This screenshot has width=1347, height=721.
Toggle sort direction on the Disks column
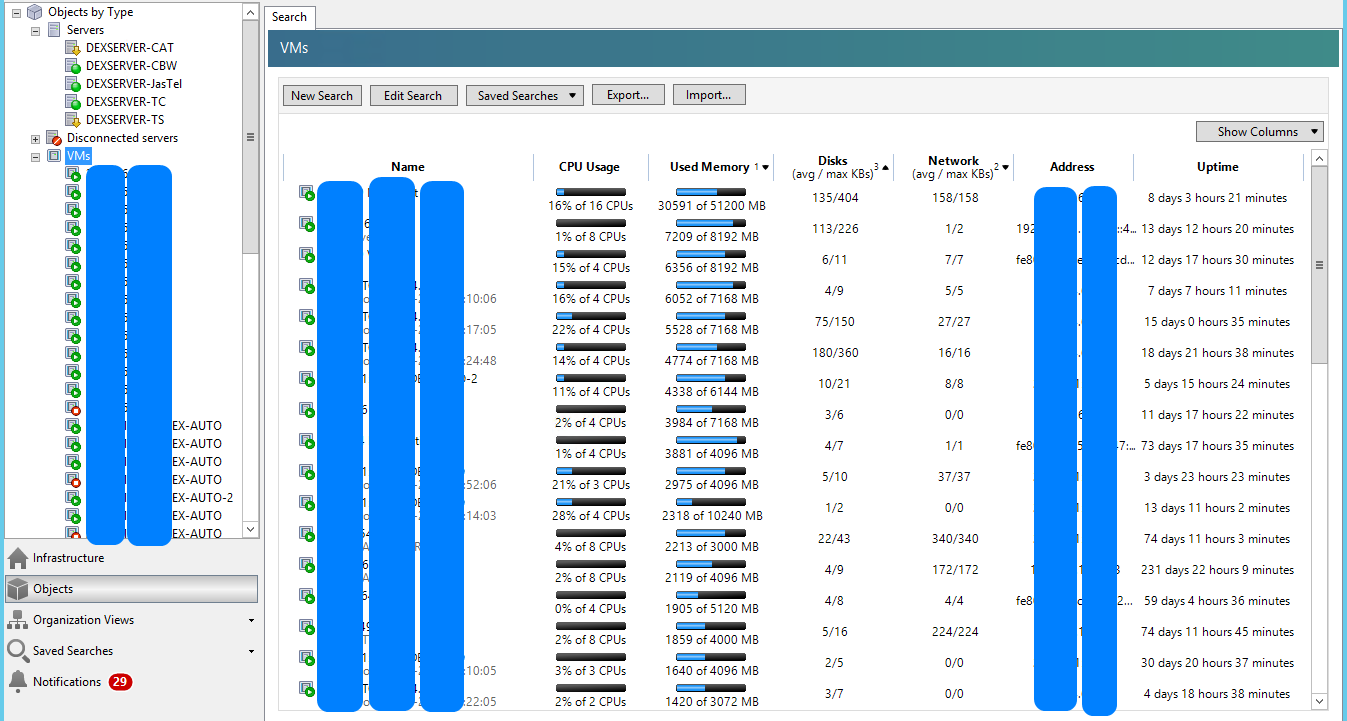tap(886, 167)
